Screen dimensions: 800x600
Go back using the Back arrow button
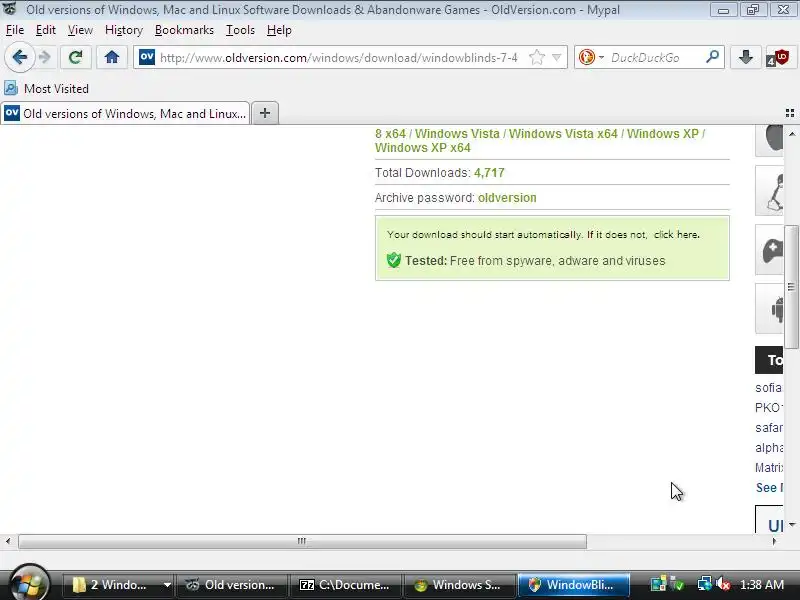tap(19, 57)
